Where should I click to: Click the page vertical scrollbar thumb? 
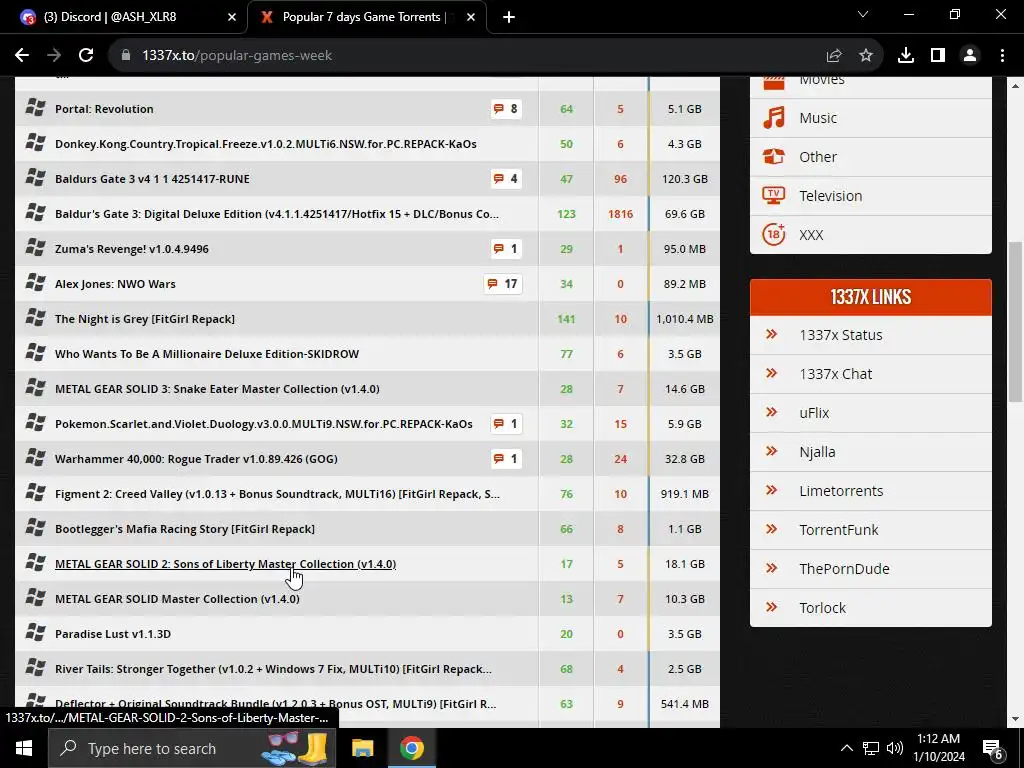(1015, 322)
